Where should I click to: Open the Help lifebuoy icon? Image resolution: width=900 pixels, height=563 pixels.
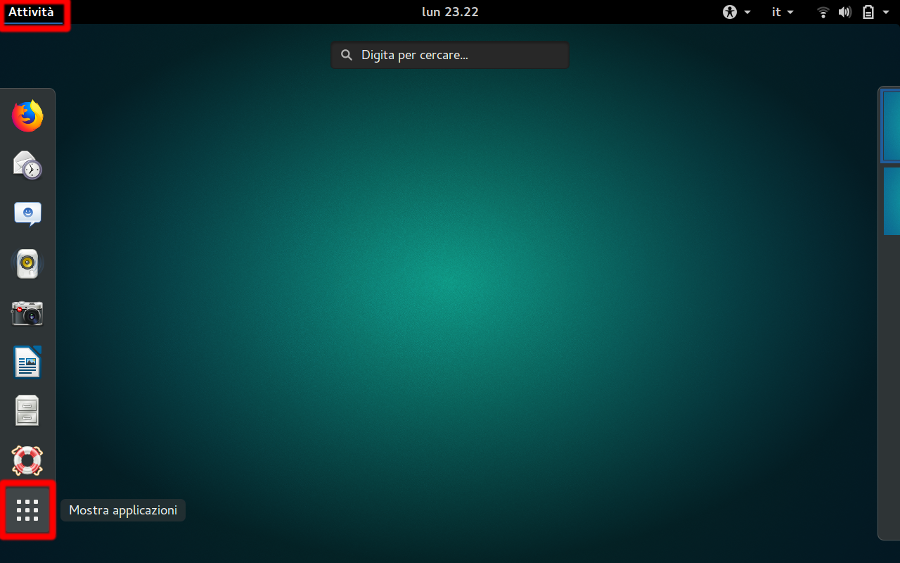pyautogui.click(x=28, y=460)
